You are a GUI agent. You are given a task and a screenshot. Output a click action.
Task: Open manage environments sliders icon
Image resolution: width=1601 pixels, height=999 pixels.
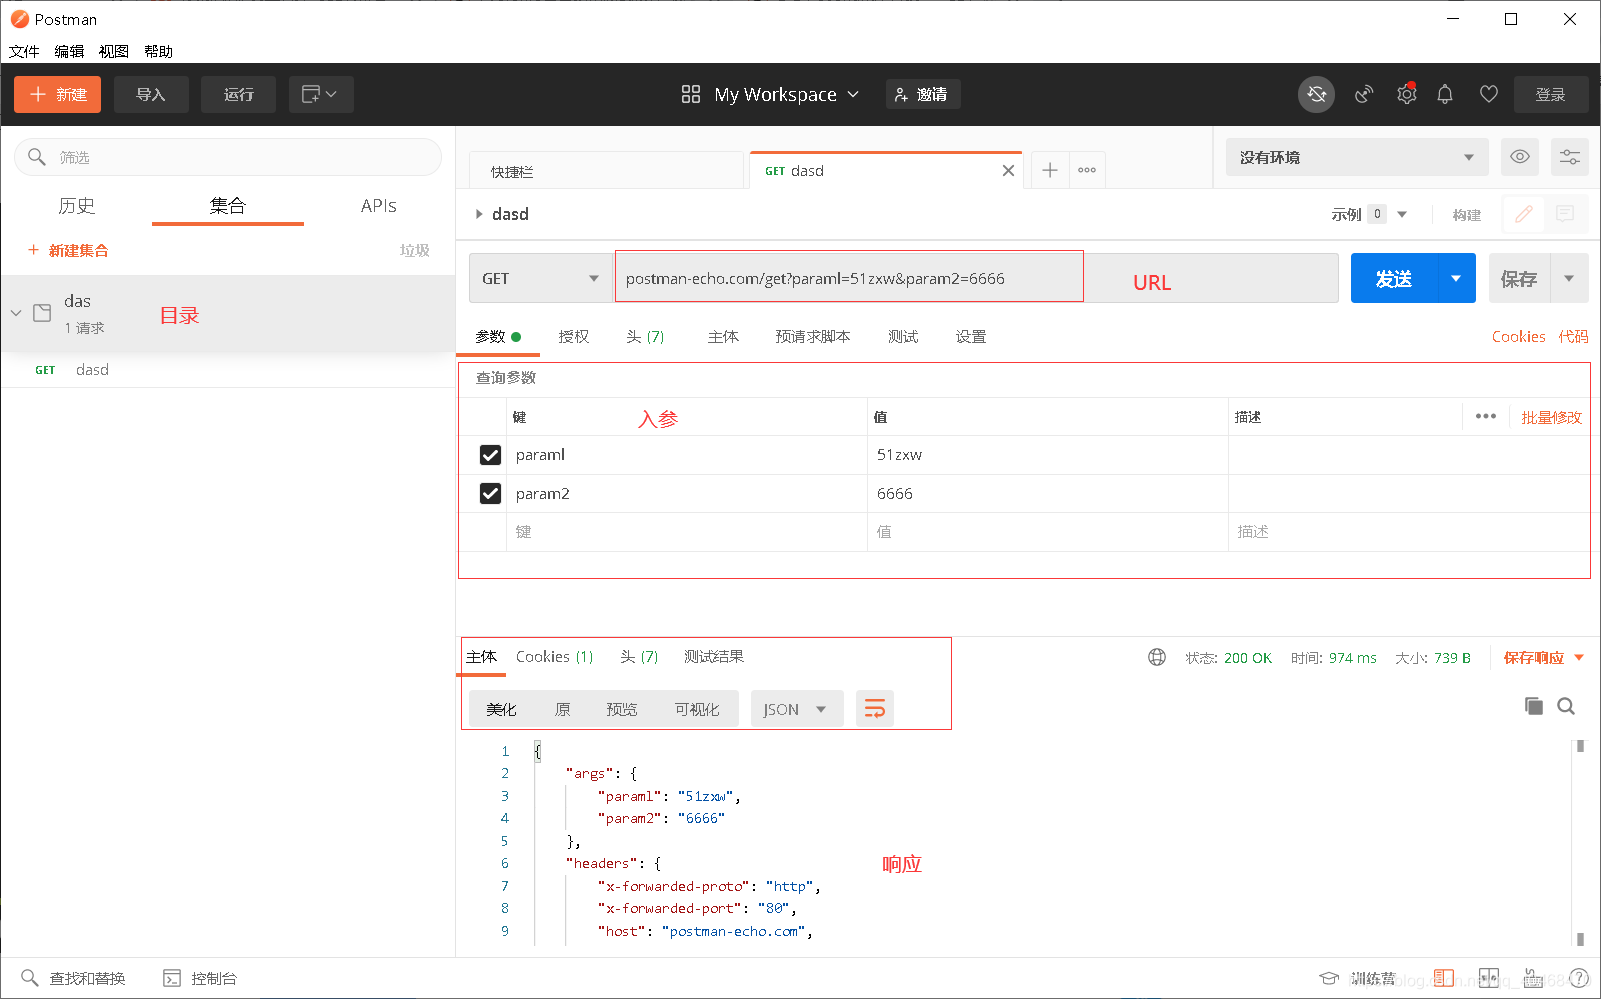click(1570, 157)
